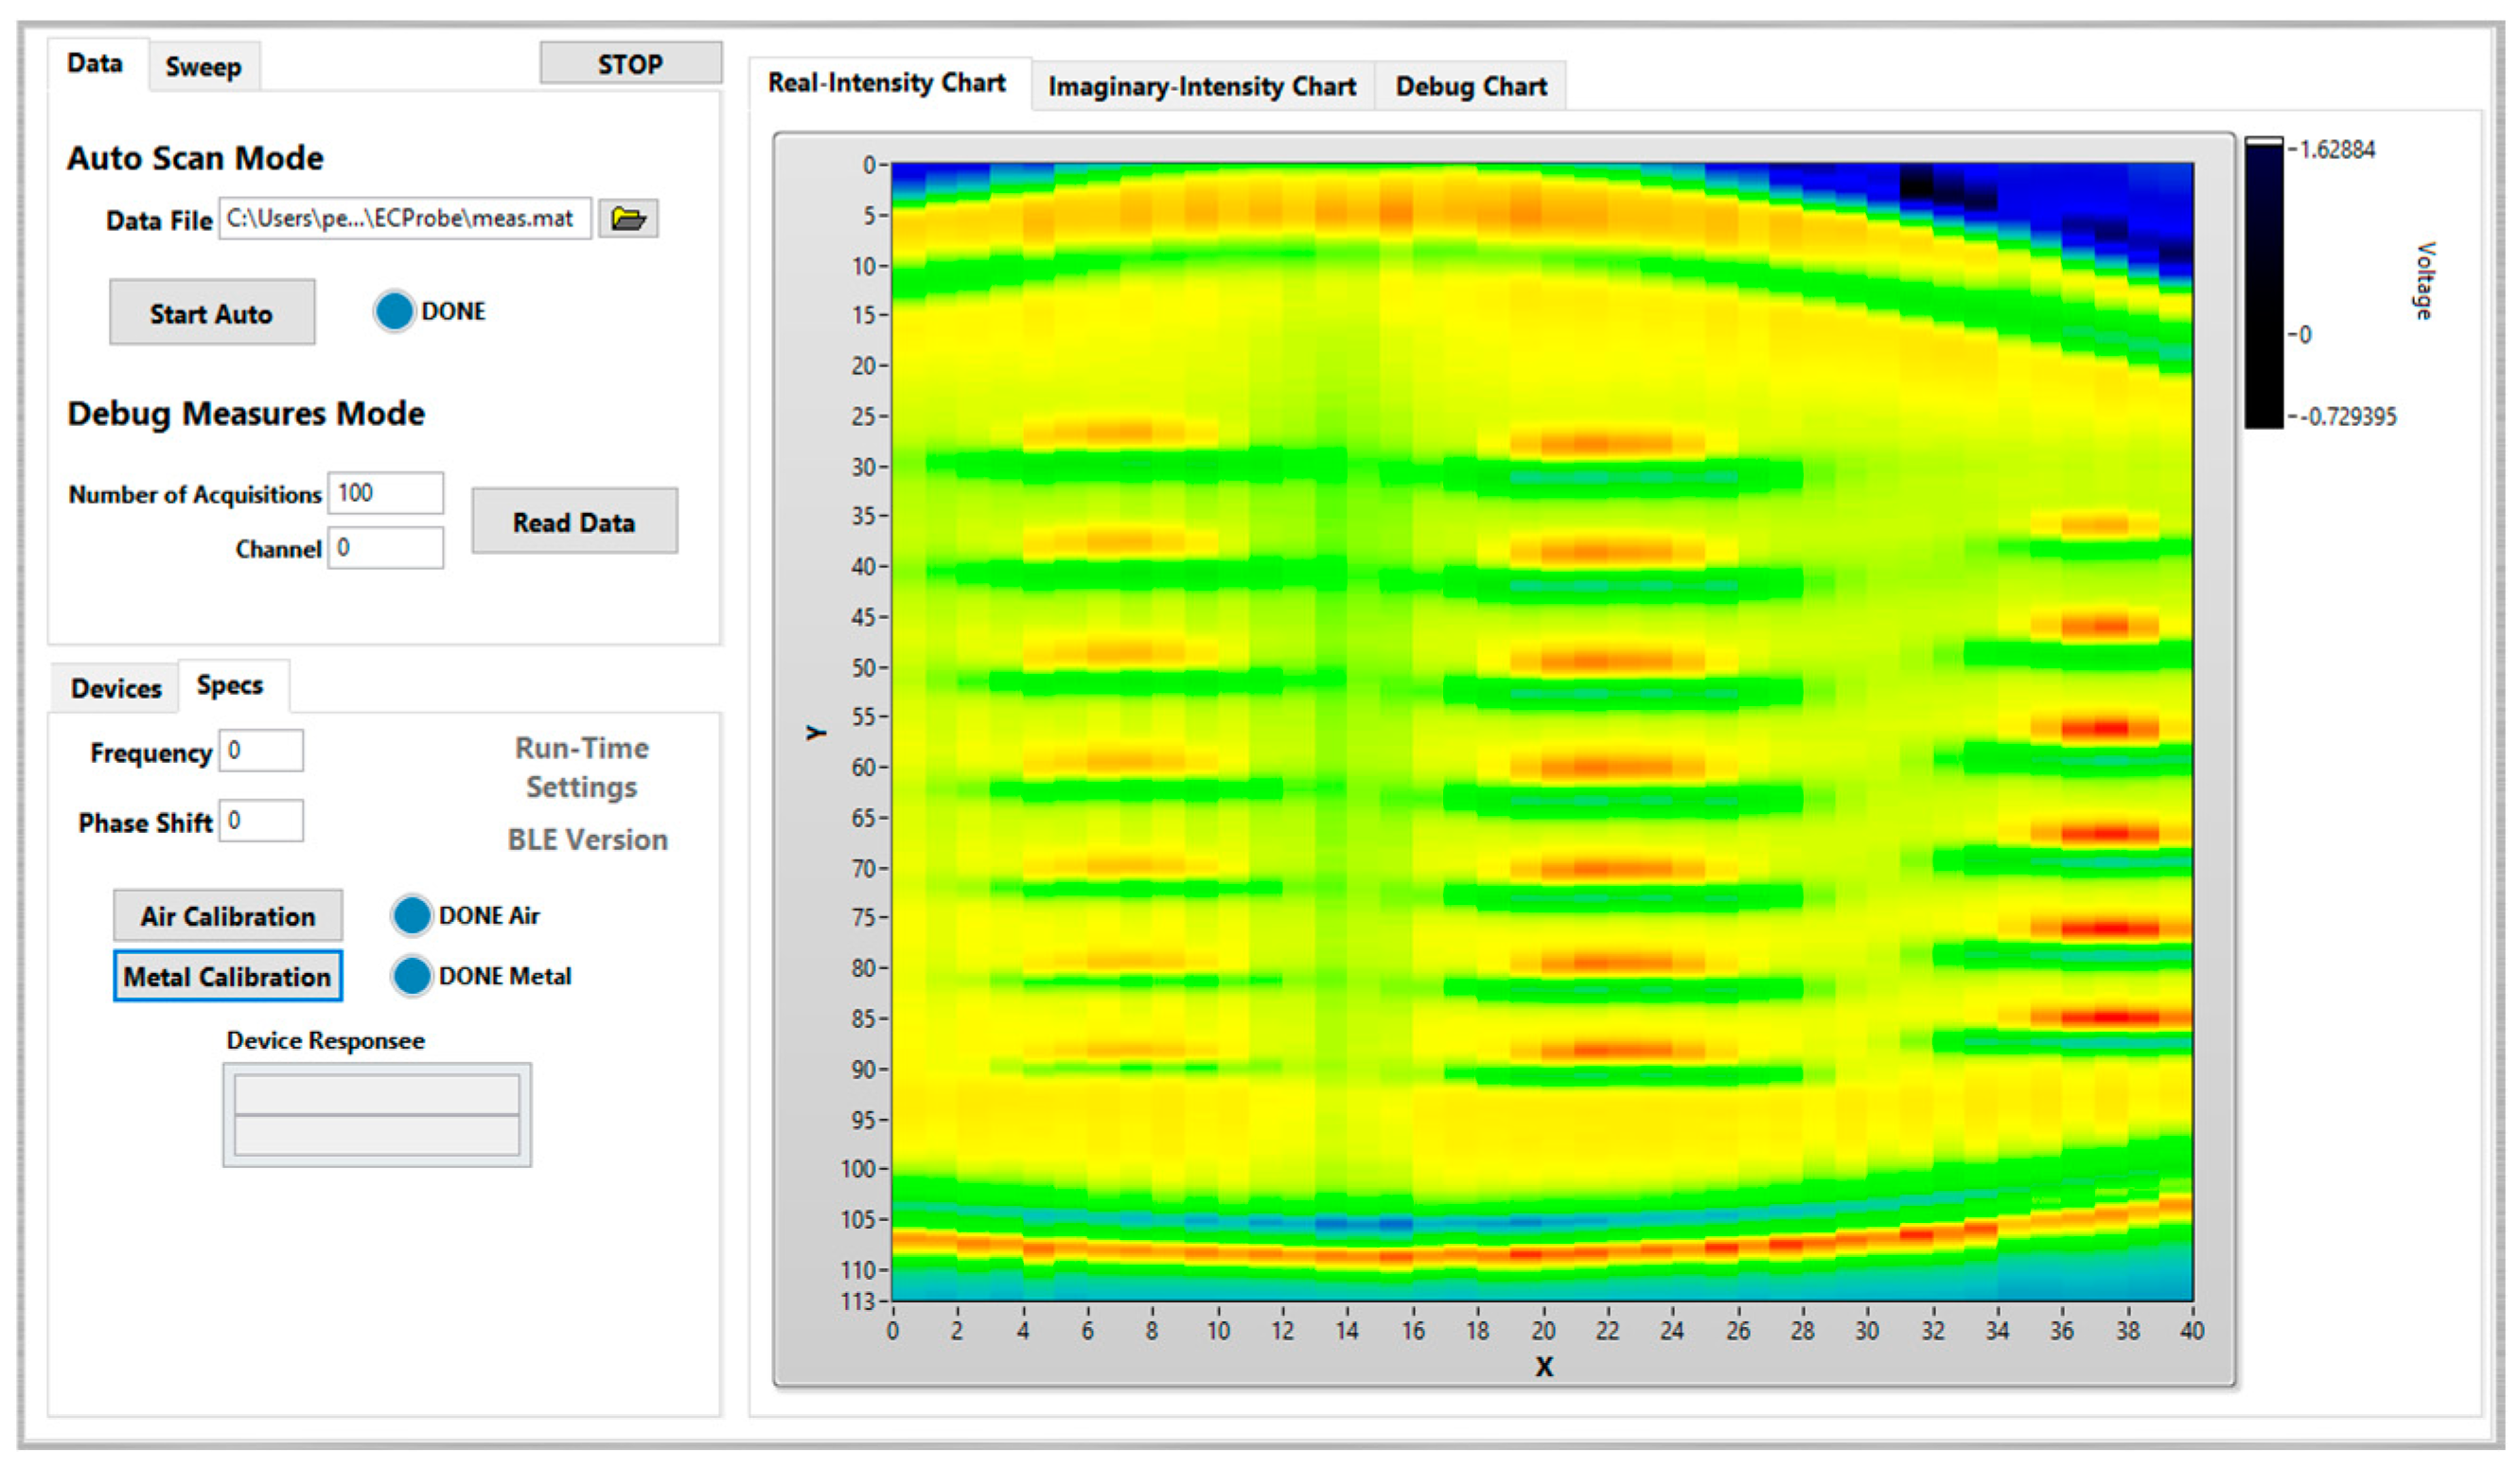2520x1470 pixels.
Task: Click the Data File path field
Action: pyautogui.click(x=404, y=218)
